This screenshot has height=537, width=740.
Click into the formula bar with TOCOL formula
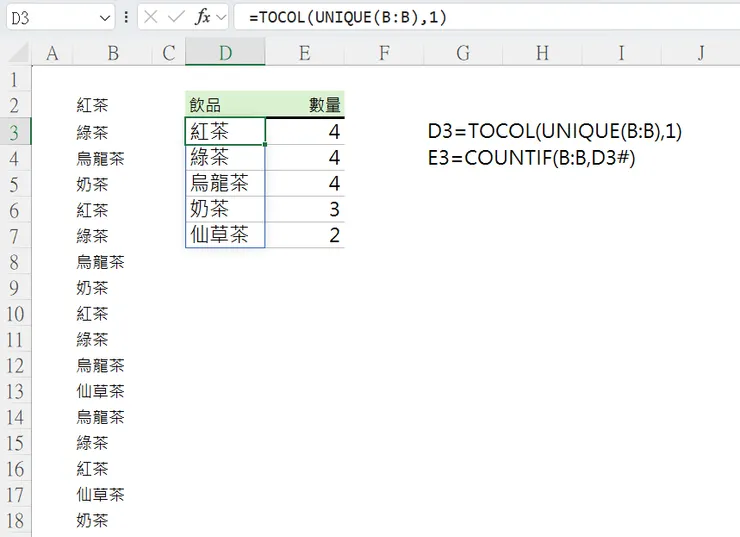[x=486, y=17]
